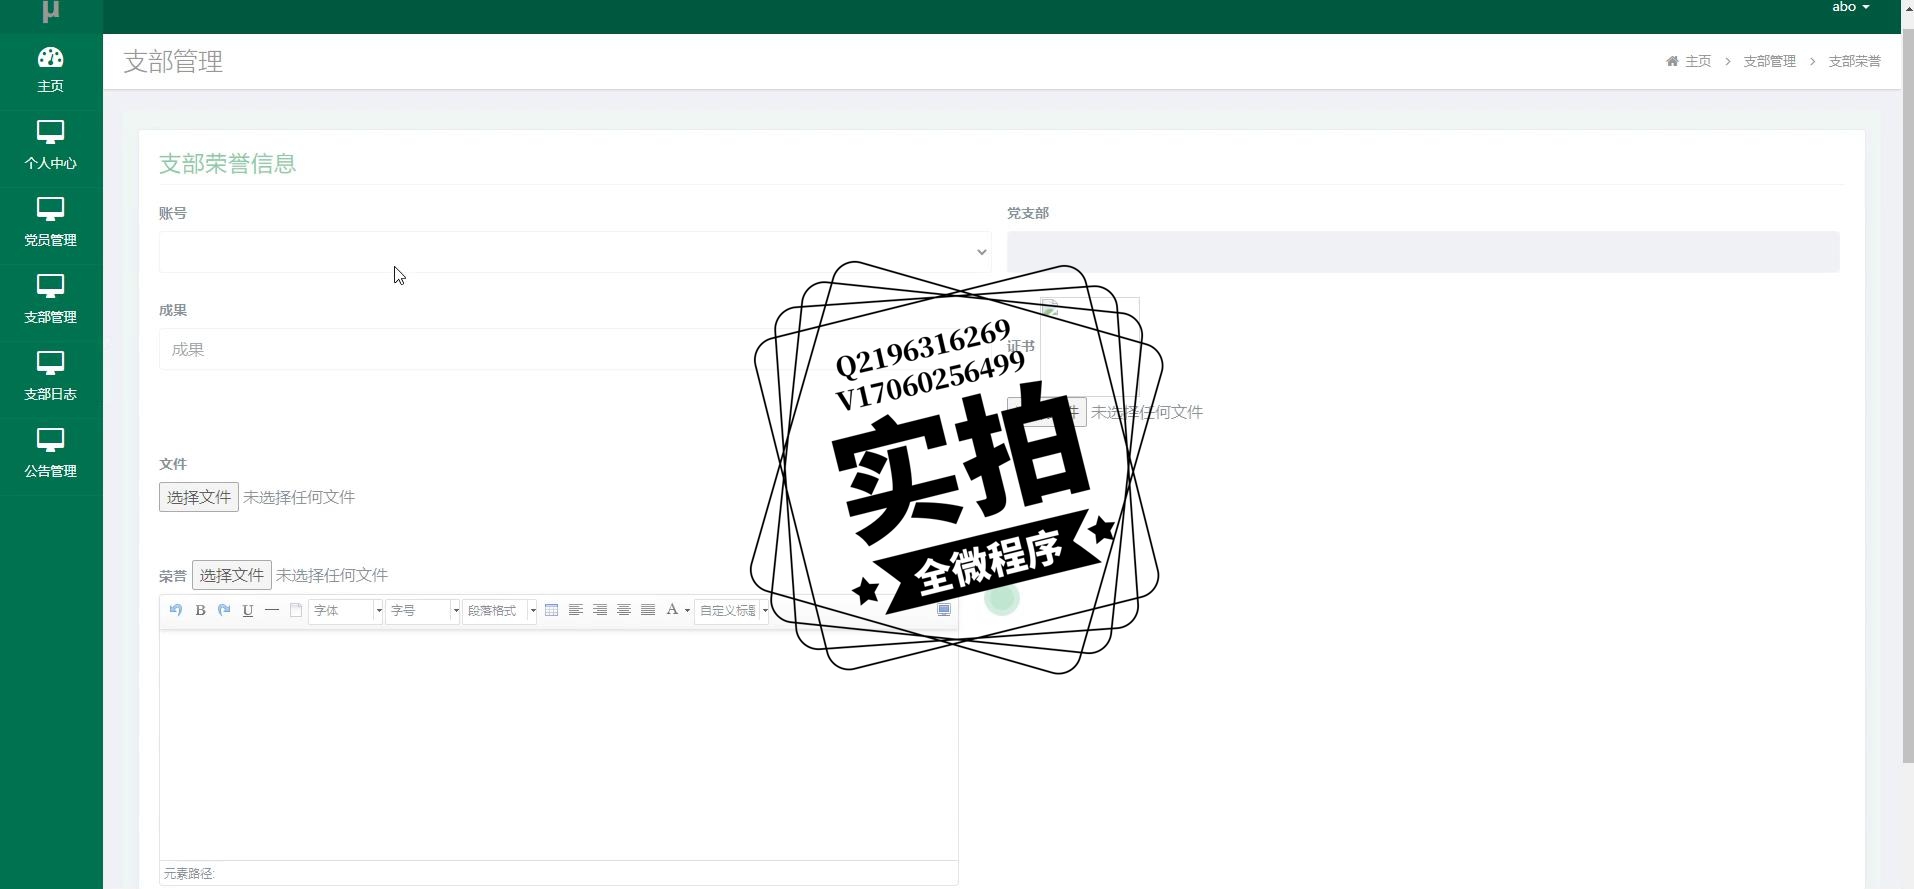The width and height of the screenshot is (1914, 889).
Task: Toggle editor fullscreen icon
Action: click(944, 610)
